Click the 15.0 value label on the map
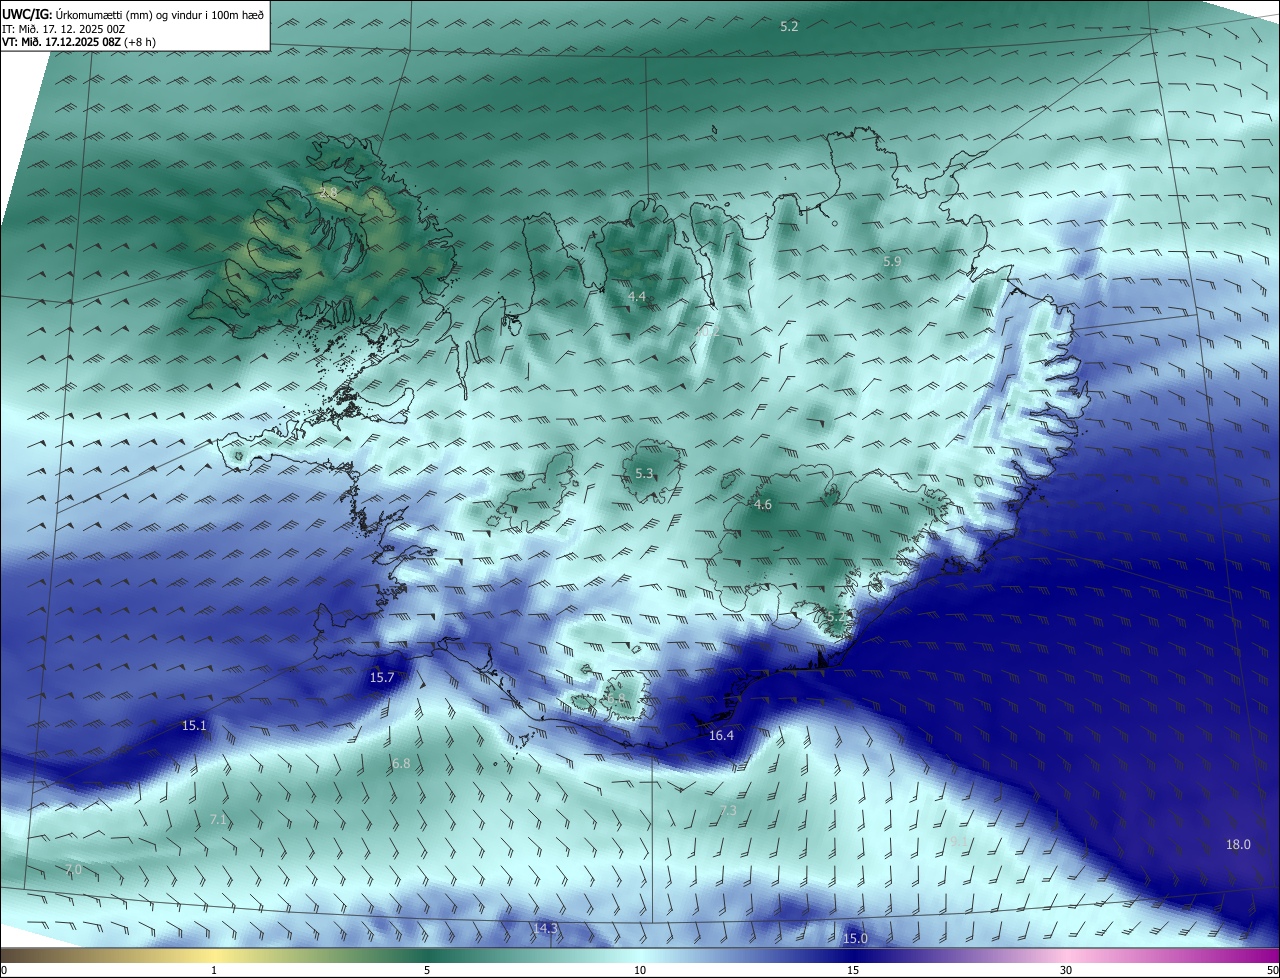 click(855, 938)
